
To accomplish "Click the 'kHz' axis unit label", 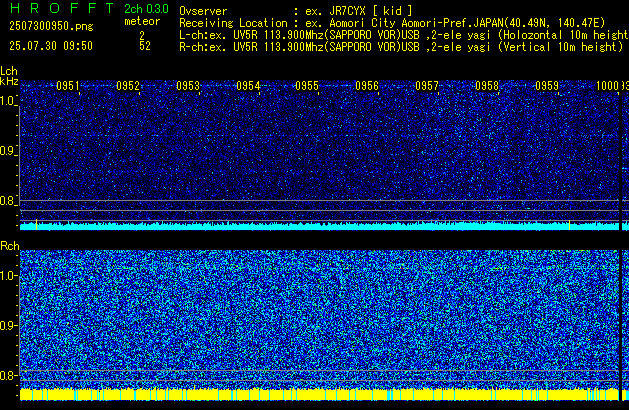I will tap(9, 81).
